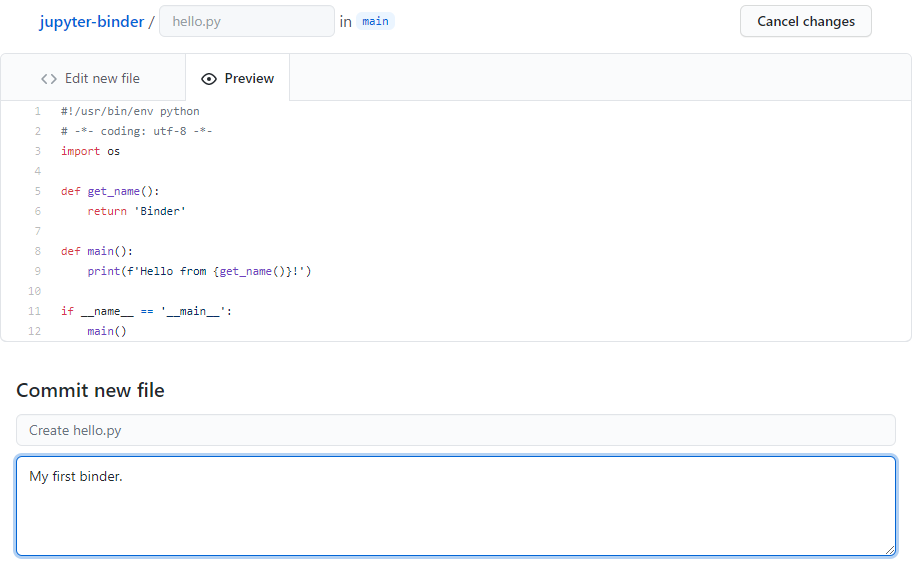The image size is (912, 563).
Task: Click the Commit new file heading
Action: coord(90,390)
